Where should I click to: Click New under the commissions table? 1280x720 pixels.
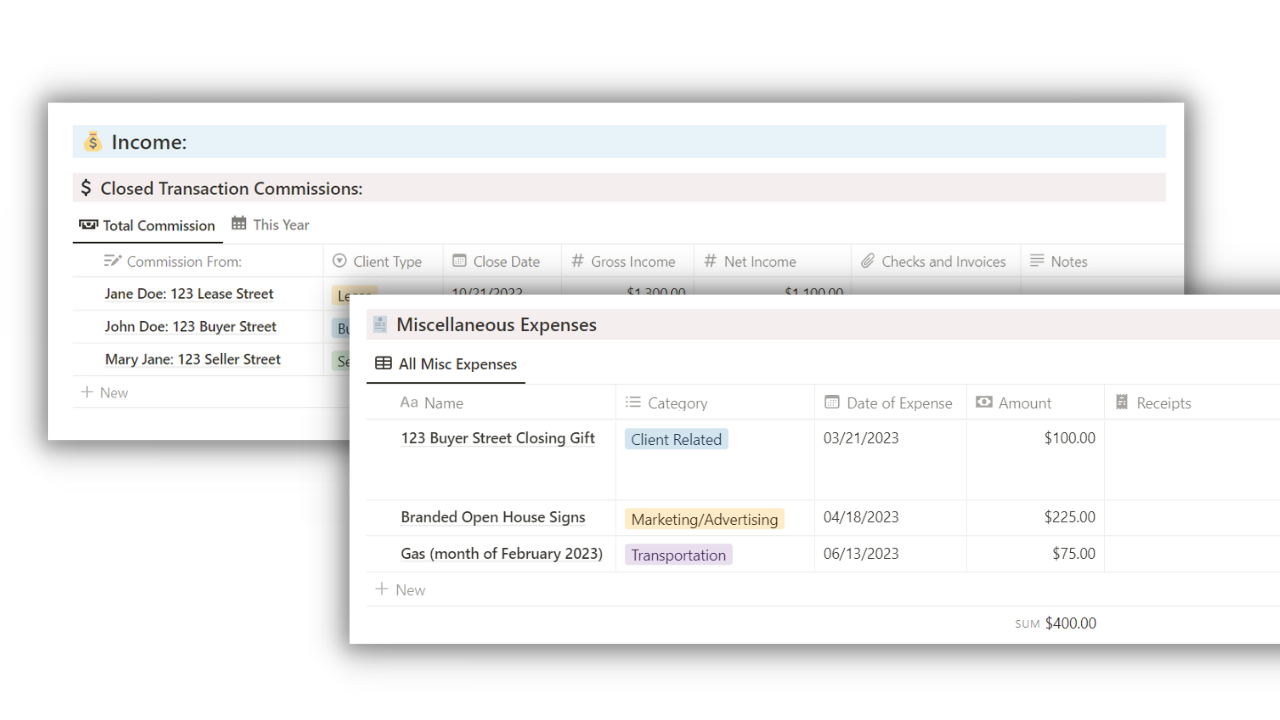coord(104,392)
